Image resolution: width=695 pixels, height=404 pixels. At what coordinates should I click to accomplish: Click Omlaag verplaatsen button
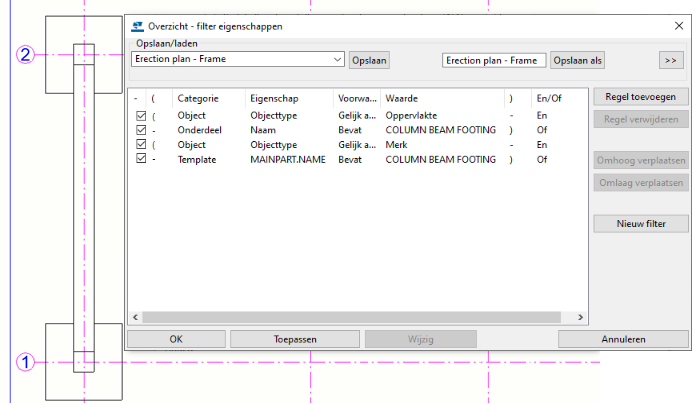(x=640, y=183)
